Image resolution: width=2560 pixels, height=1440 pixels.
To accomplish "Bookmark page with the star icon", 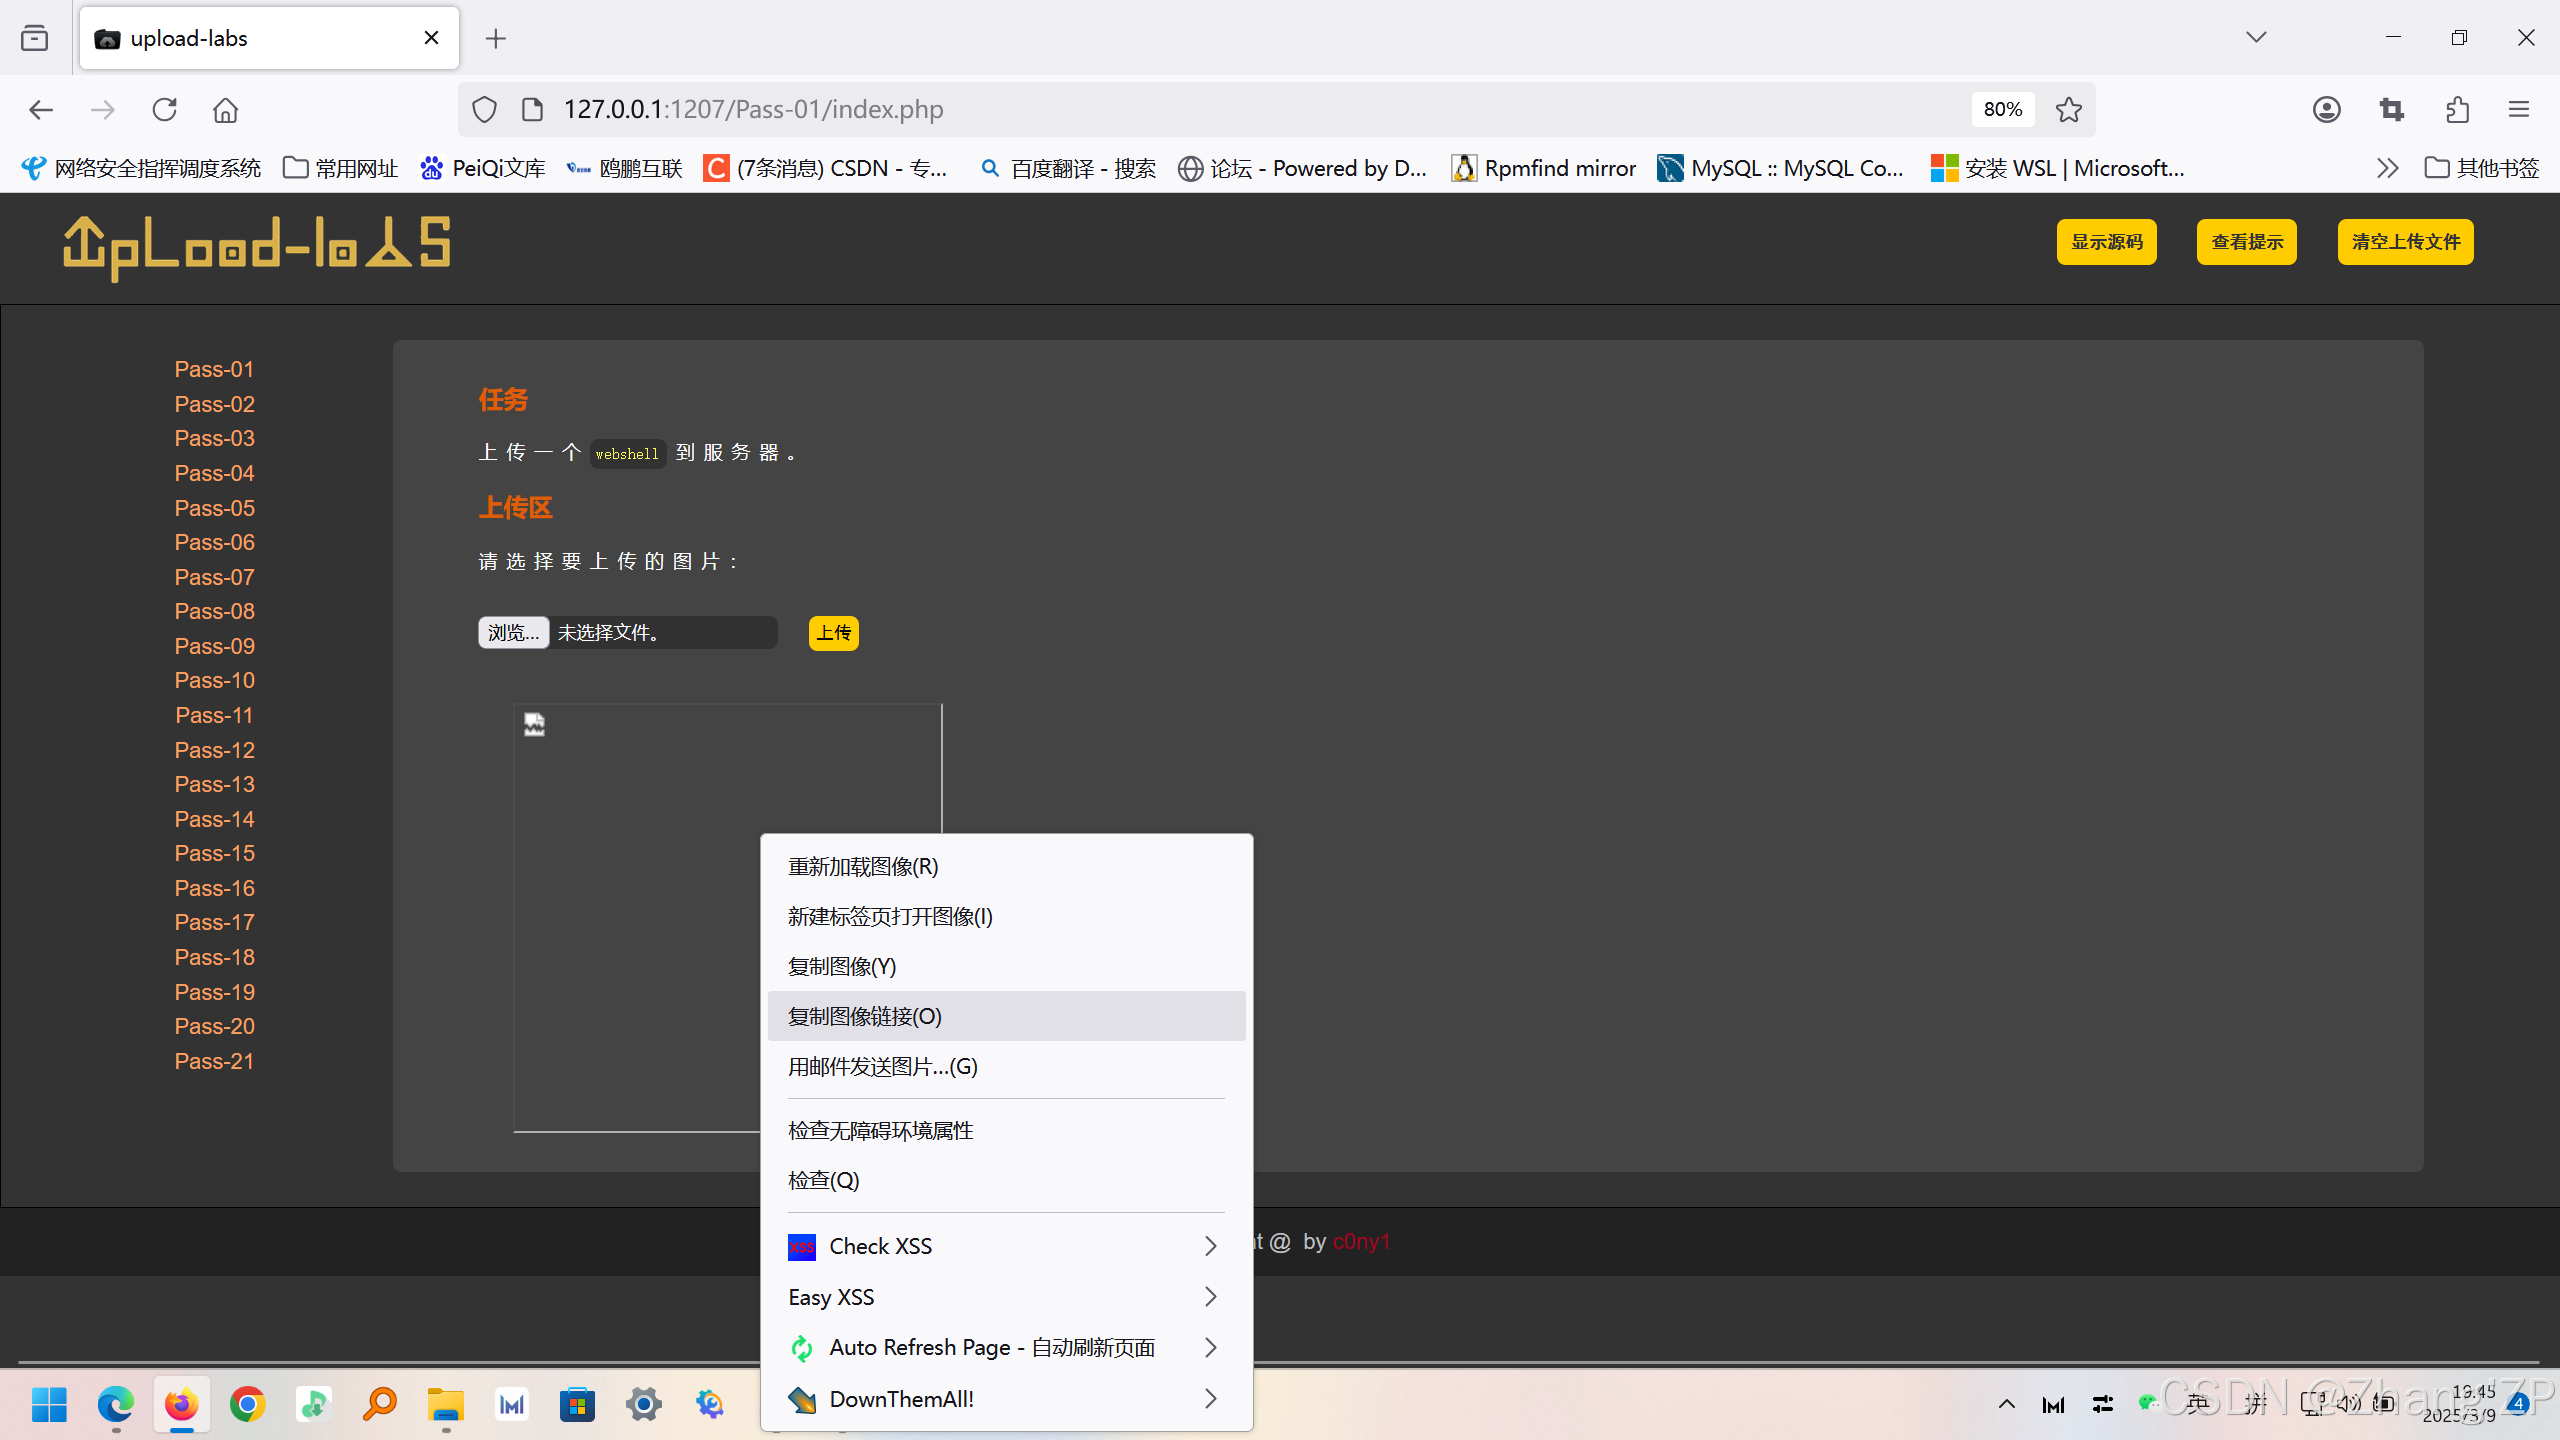I will [x=2069, y=110].
